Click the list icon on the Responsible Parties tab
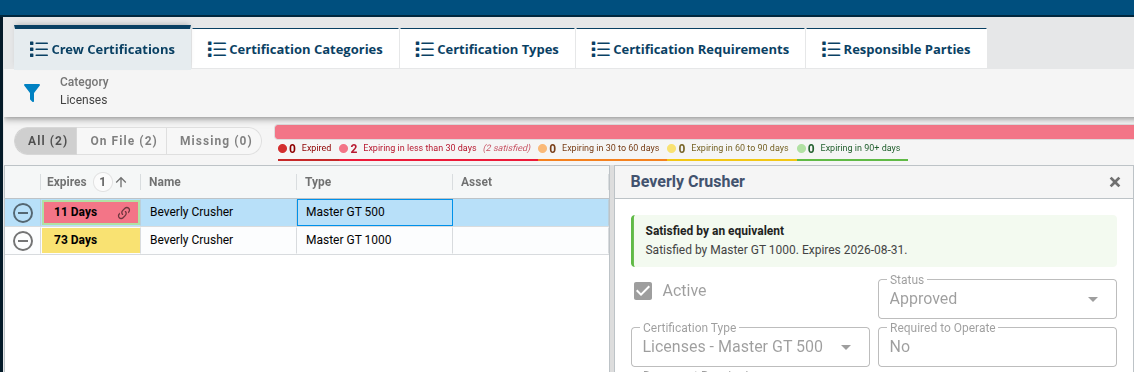Viewport: 1134px width, 372px height. pyautogui.click(x=831, y=49)
